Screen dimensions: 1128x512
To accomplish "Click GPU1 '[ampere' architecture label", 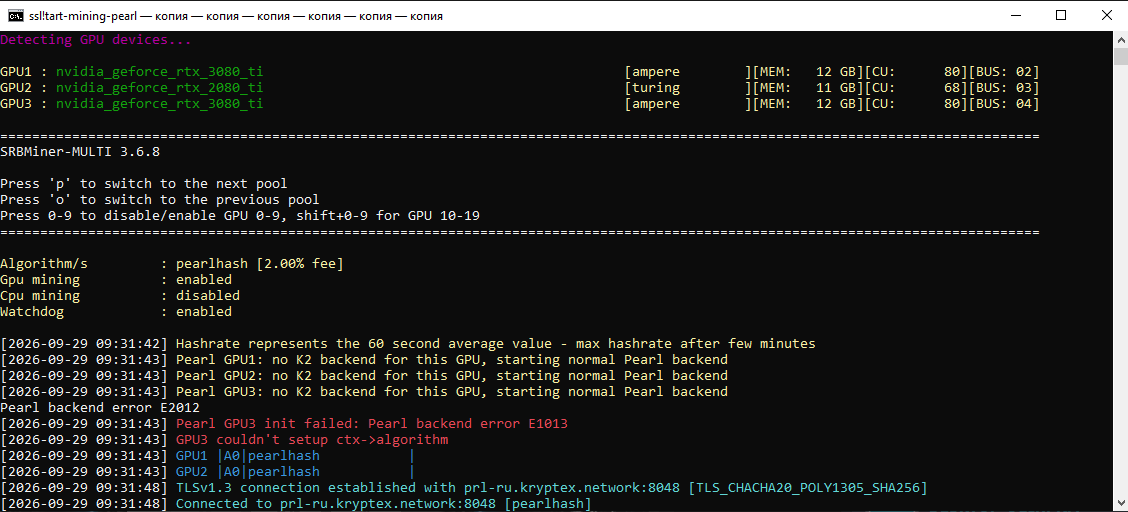I will pyautogui.click(x=652, y=72).
